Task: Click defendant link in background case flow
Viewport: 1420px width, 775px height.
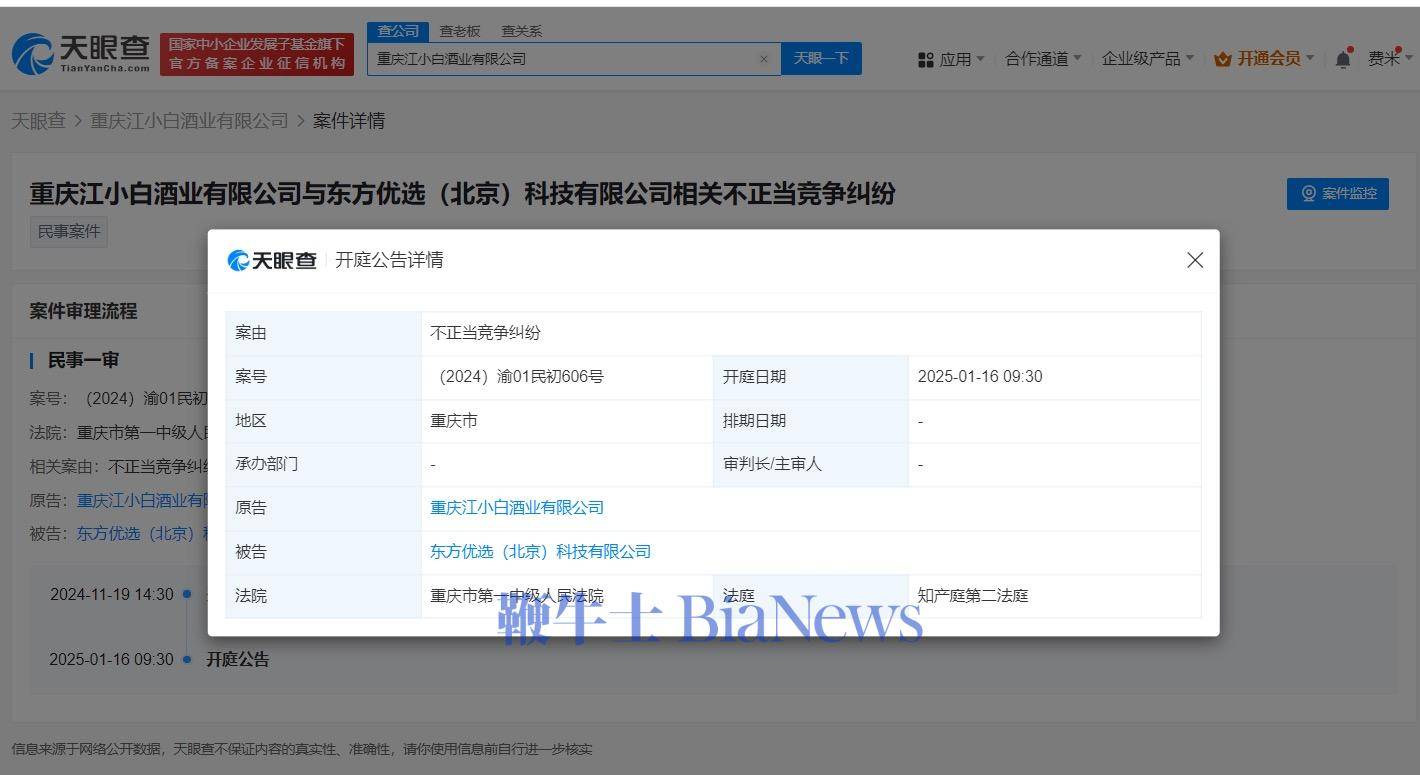Action: click(x=142, y=533)
